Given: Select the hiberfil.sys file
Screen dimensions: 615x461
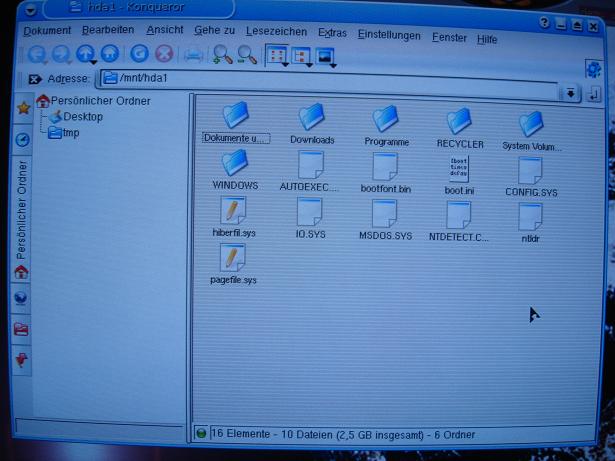Looking at the screenshot, I should [234, 217].
